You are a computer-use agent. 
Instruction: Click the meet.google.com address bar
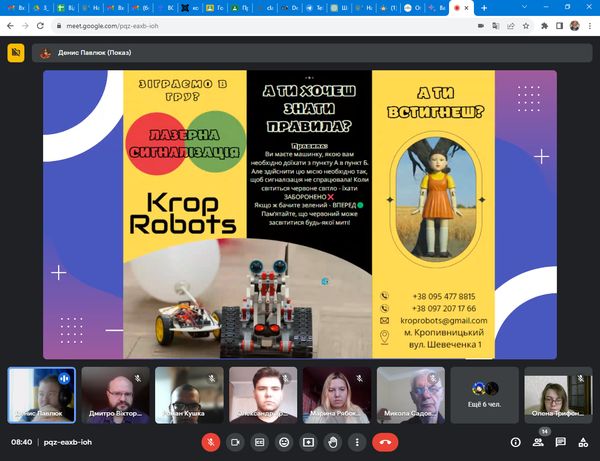pyautogui.click(x=300, y=28)
